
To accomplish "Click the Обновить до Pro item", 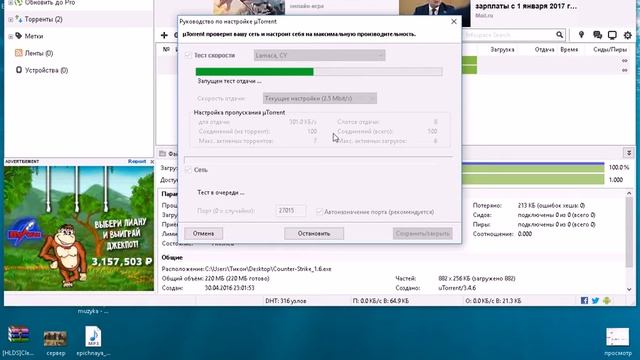I will click(50, 3).
